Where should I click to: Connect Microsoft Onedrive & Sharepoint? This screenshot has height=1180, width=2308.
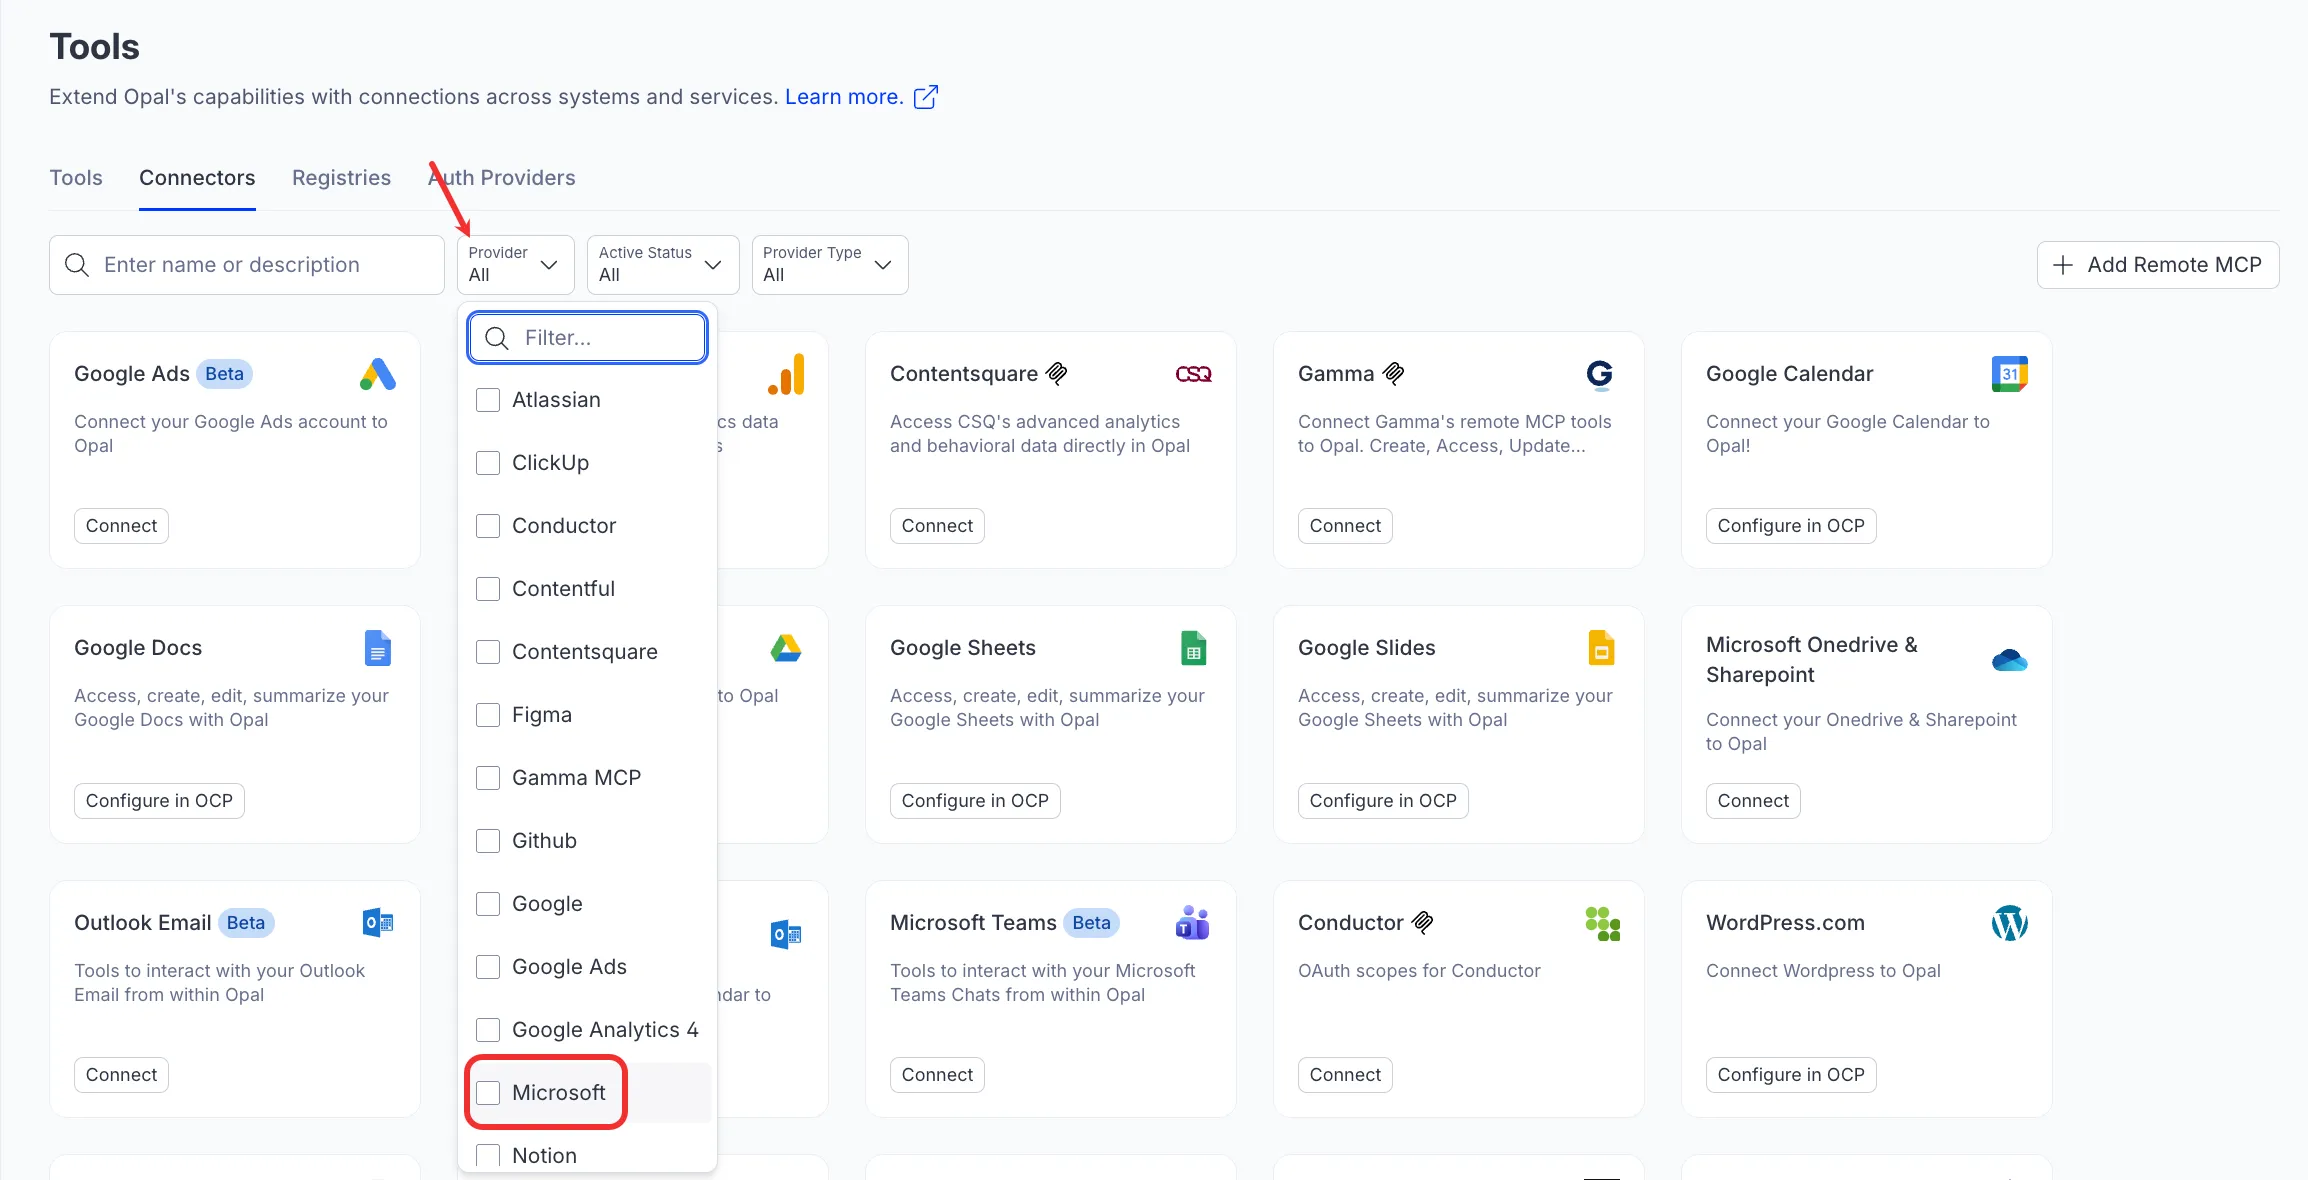click(1753, 801)
